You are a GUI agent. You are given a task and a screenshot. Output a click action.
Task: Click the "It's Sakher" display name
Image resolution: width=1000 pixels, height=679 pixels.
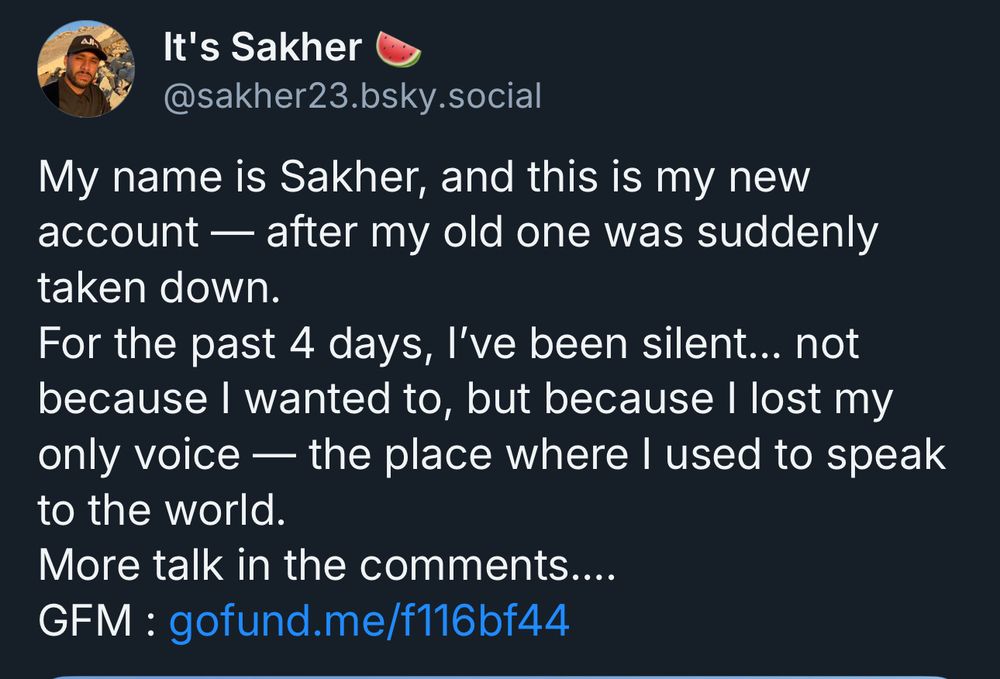262,47
